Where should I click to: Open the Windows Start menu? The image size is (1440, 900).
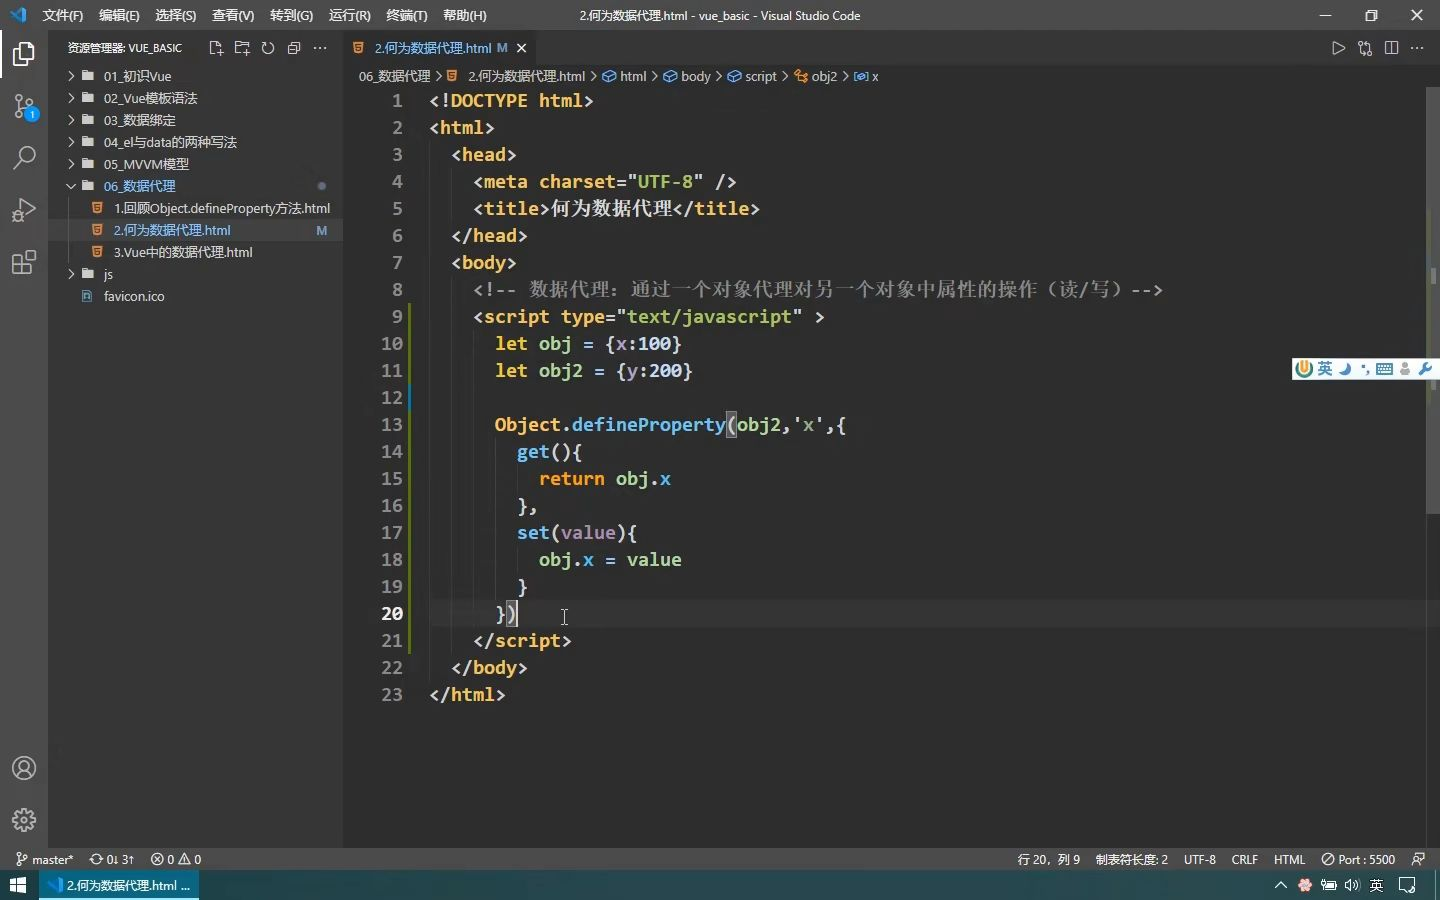click(x=18, y=885)
